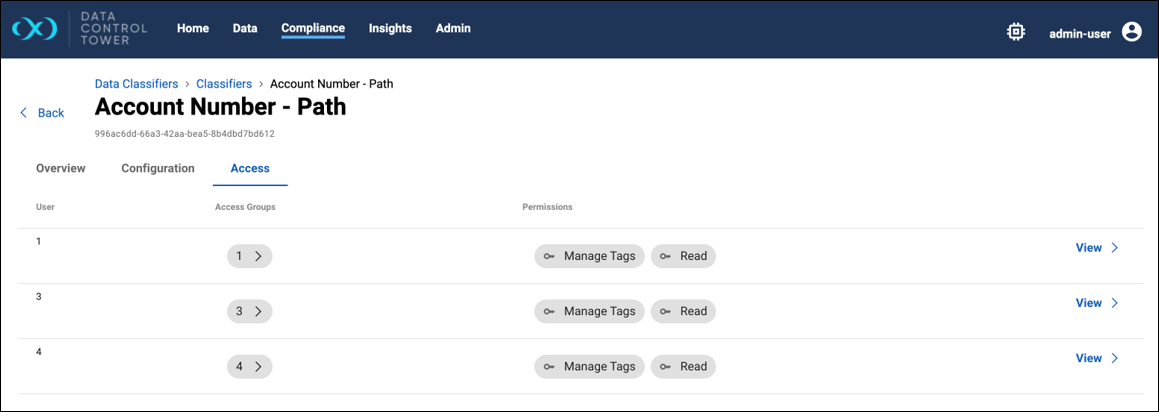Click the admin-user profile avatar icon
The height and width of the screenshot is (412, 1159).
[x=1132, y=32]
